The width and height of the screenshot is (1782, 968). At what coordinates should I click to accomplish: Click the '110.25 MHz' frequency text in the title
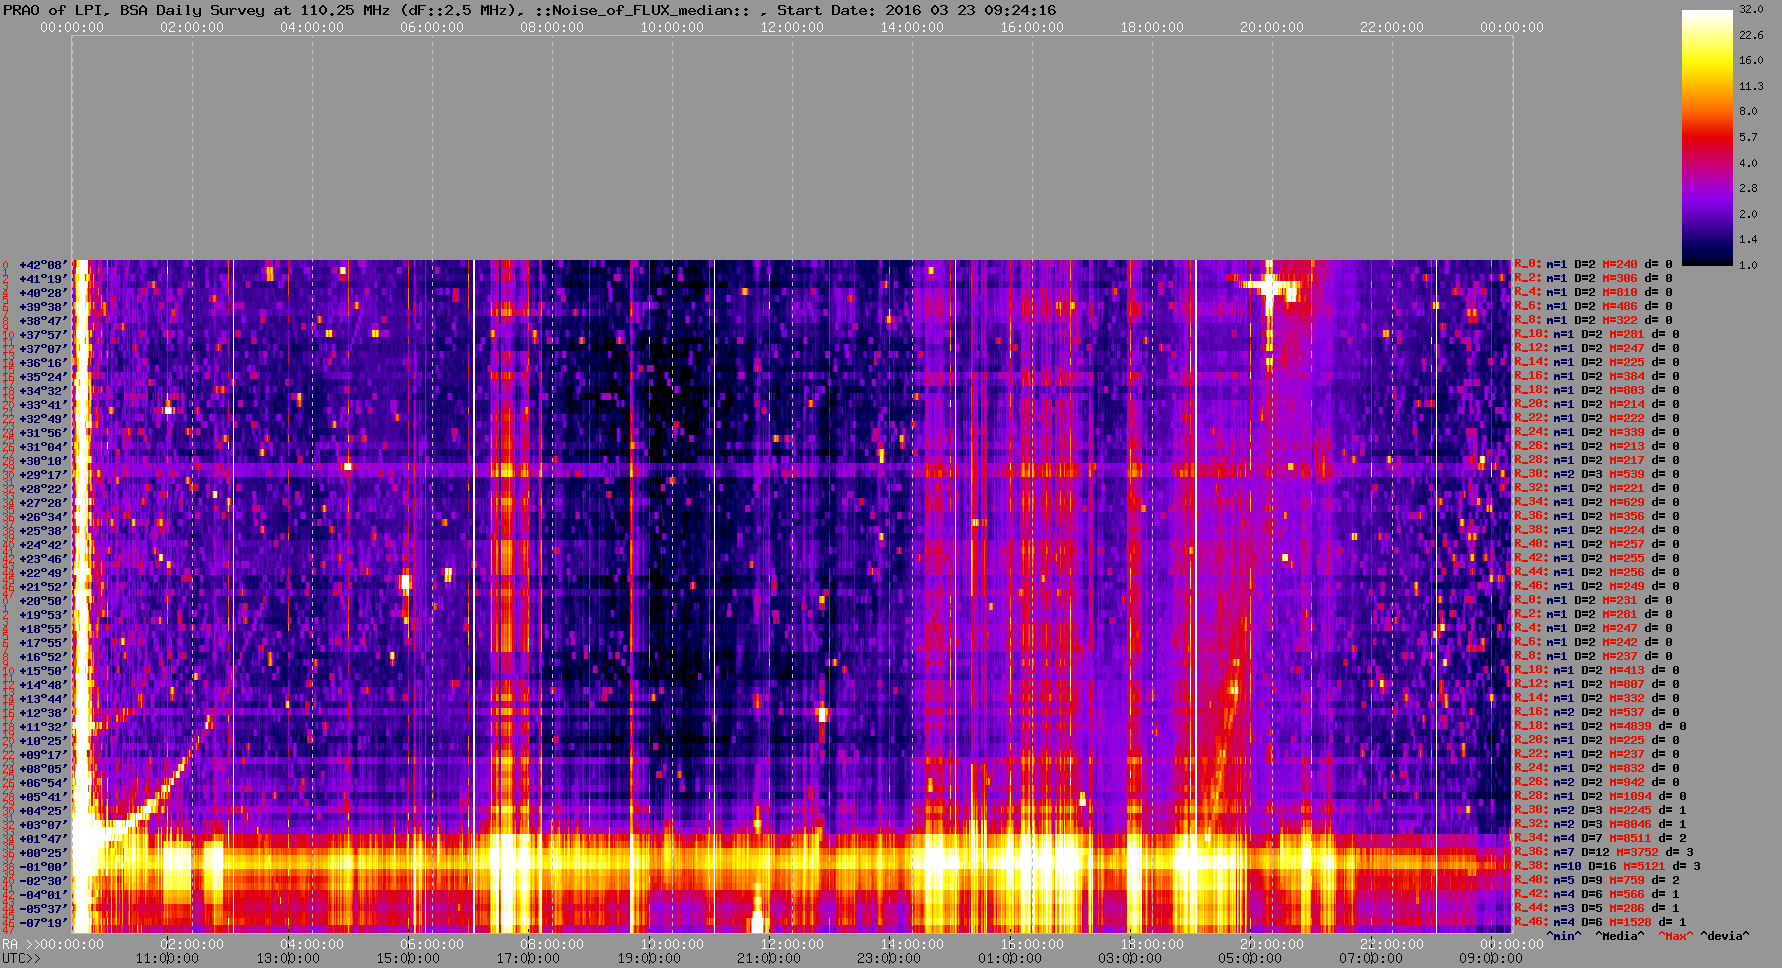[x=345, y=10]
